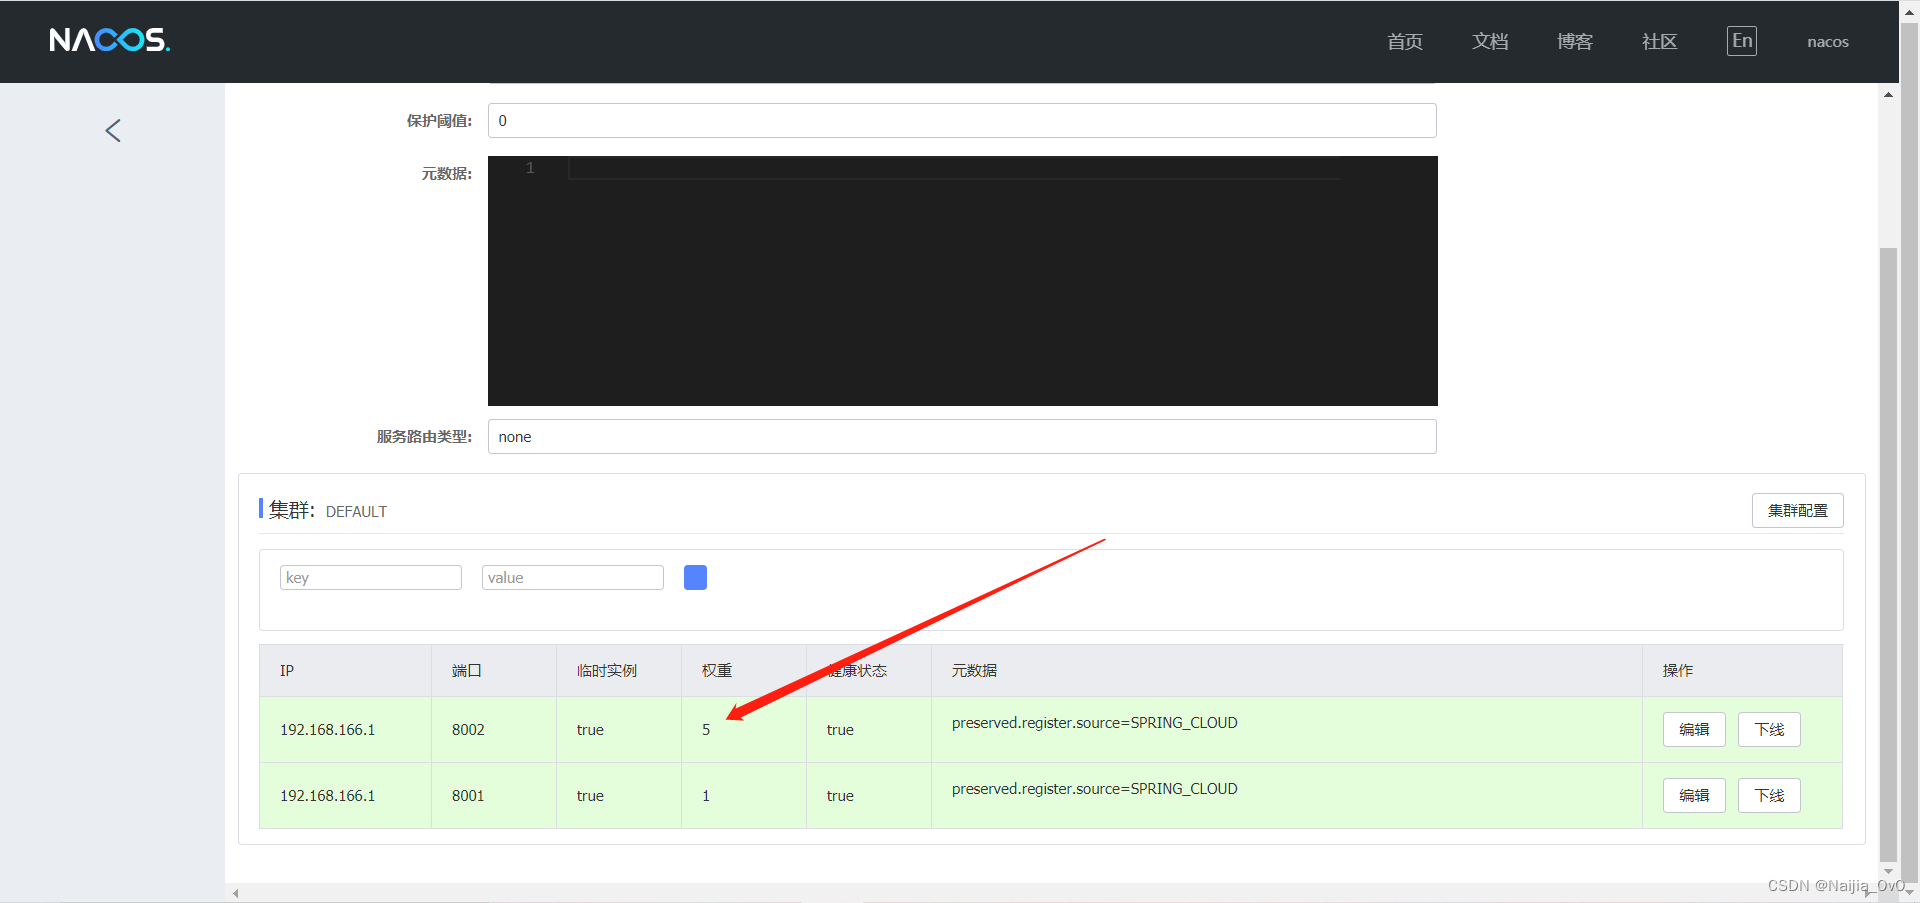
Task: Go back using the left chevron arrow
Action: (x=113, y=131)
